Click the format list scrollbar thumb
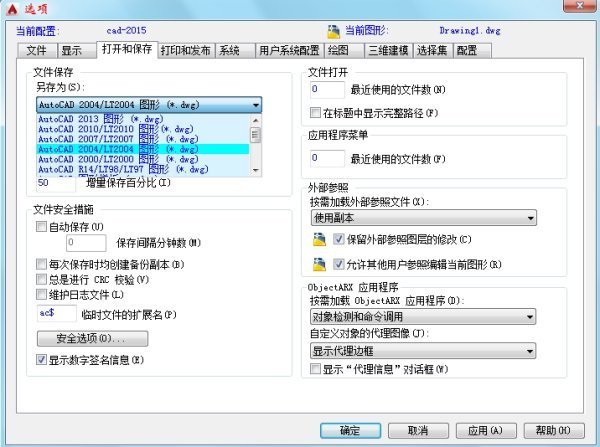Screen dimensions: 600x447 click(x=256, y=135)
